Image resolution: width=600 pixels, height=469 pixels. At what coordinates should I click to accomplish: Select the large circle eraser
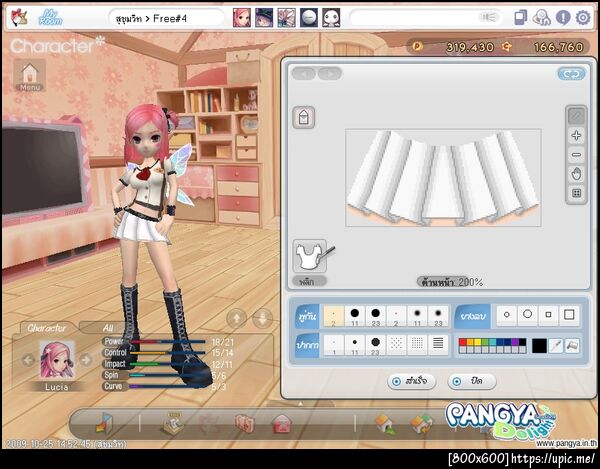point(527,315)
